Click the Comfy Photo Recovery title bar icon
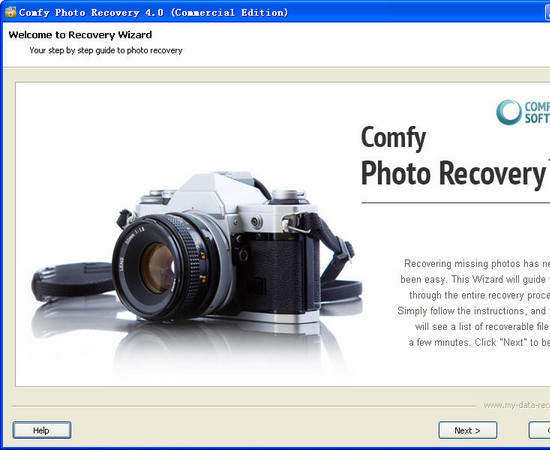The width and height of the screenshot is (550, 451). [x=10, y=12]
